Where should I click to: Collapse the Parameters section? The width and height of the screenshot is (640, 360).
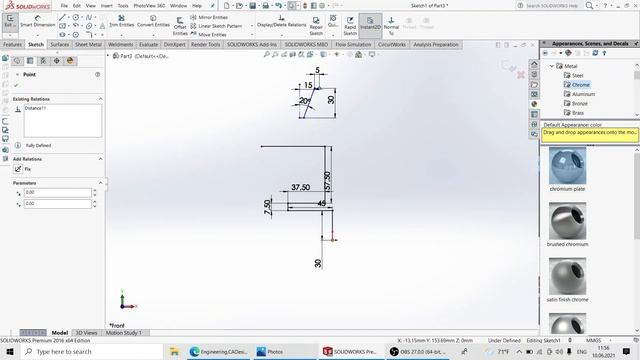tap(100, 183)
